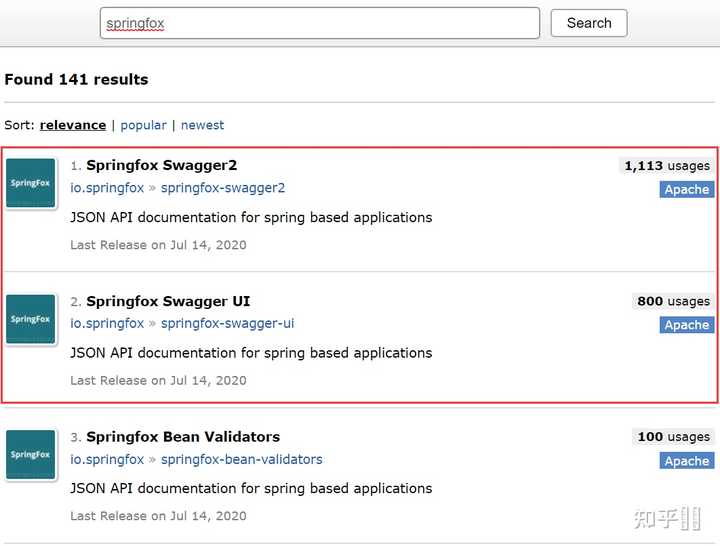Screen dimensions: 720x546
Task: Sort results by popular
Action: pos(143,125)
